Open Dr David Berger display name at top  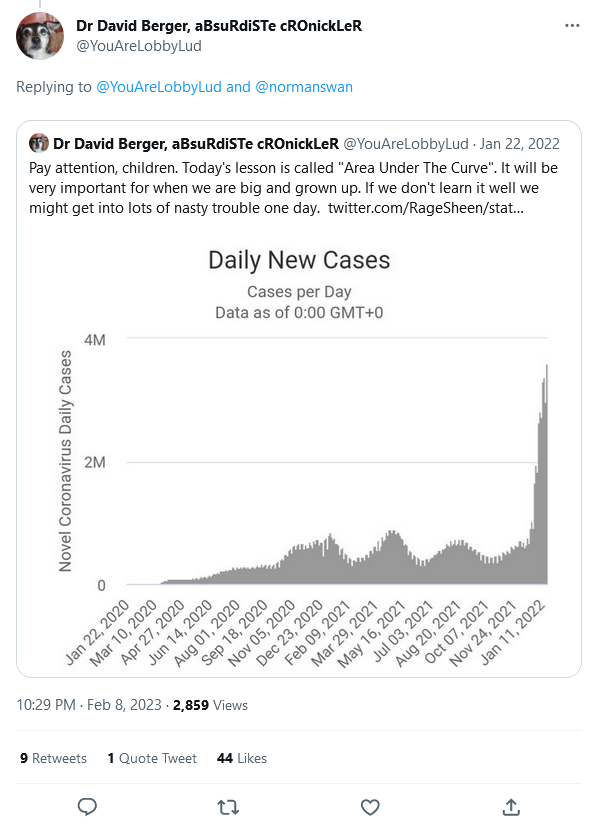[x=219, y=26]
